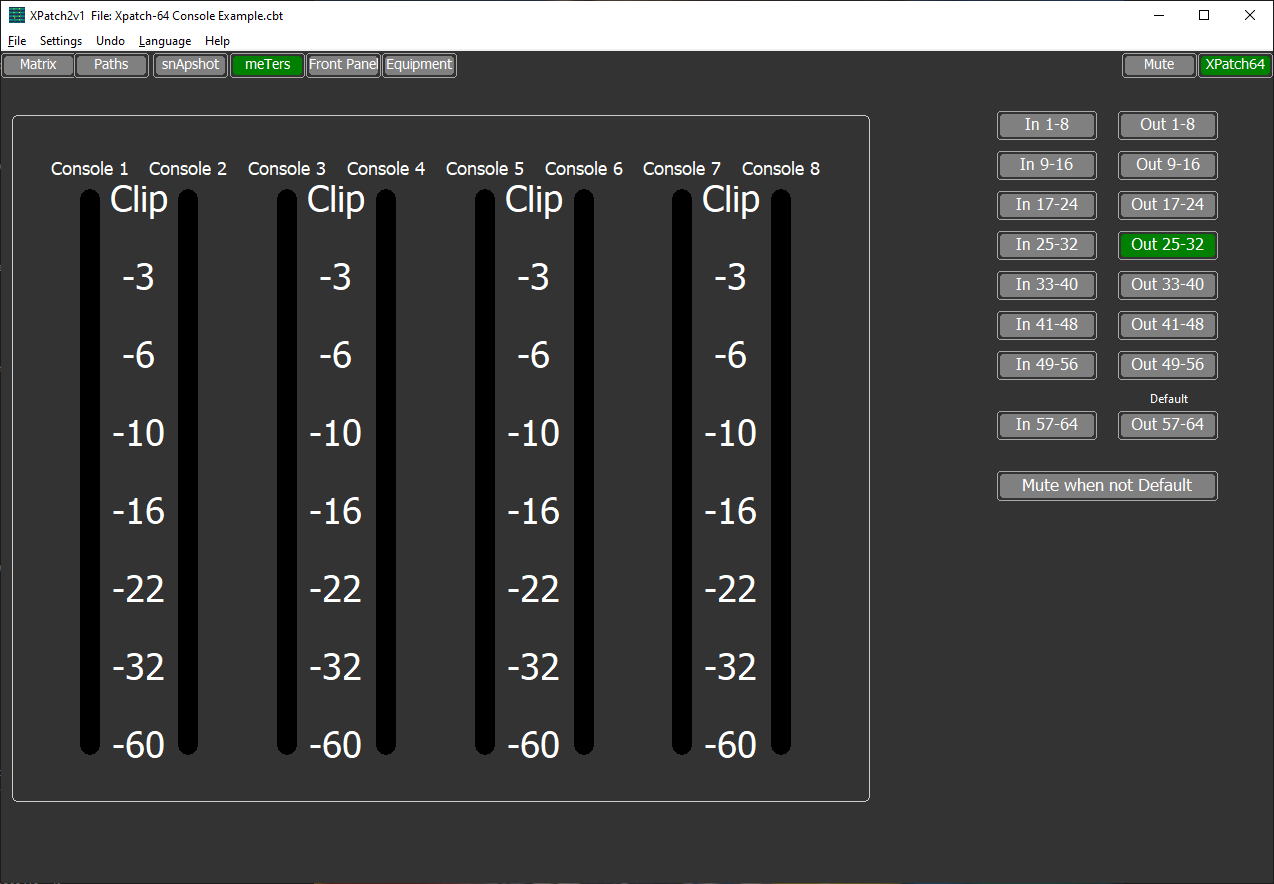Screen dimensions: 1274x884
Task: Click the Console 3 meter label
Action: (286, 168)
